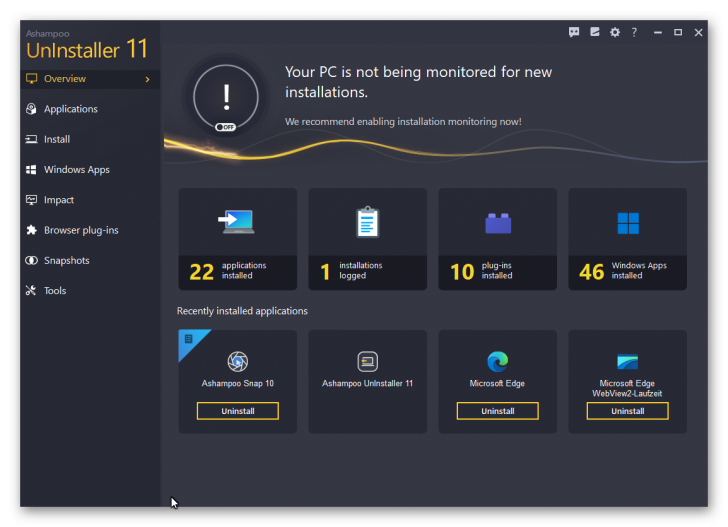Uninstall Microsoft Edge WebView2-Laufzeit
Viewport: 728px width, 527px height.
(628, 411)
